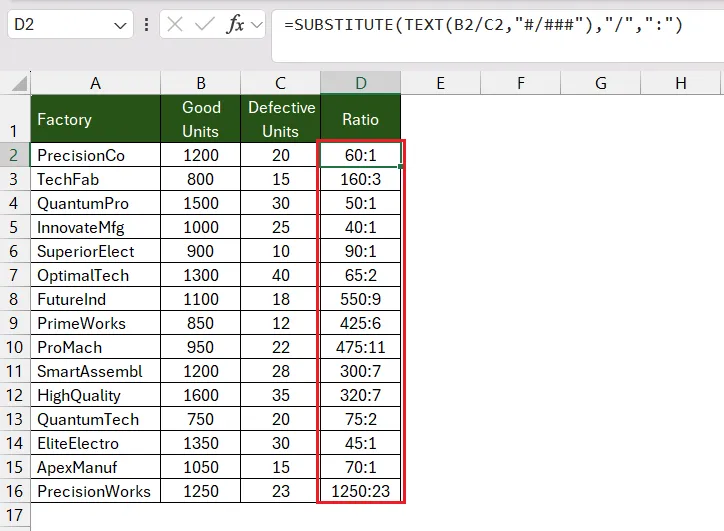Select the PrecisionCo factory cell
This screenshot has width=724, height=531.
click(x=96, y=155)
